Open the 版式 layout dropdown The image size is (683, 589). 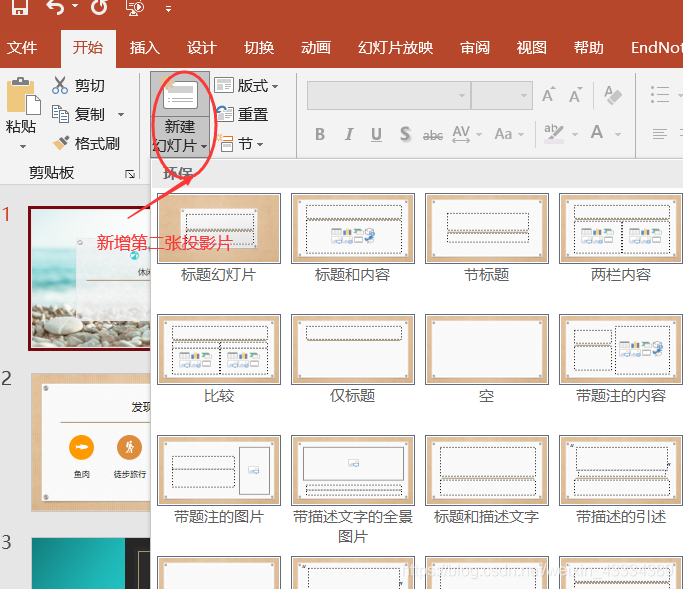(247, 85)
